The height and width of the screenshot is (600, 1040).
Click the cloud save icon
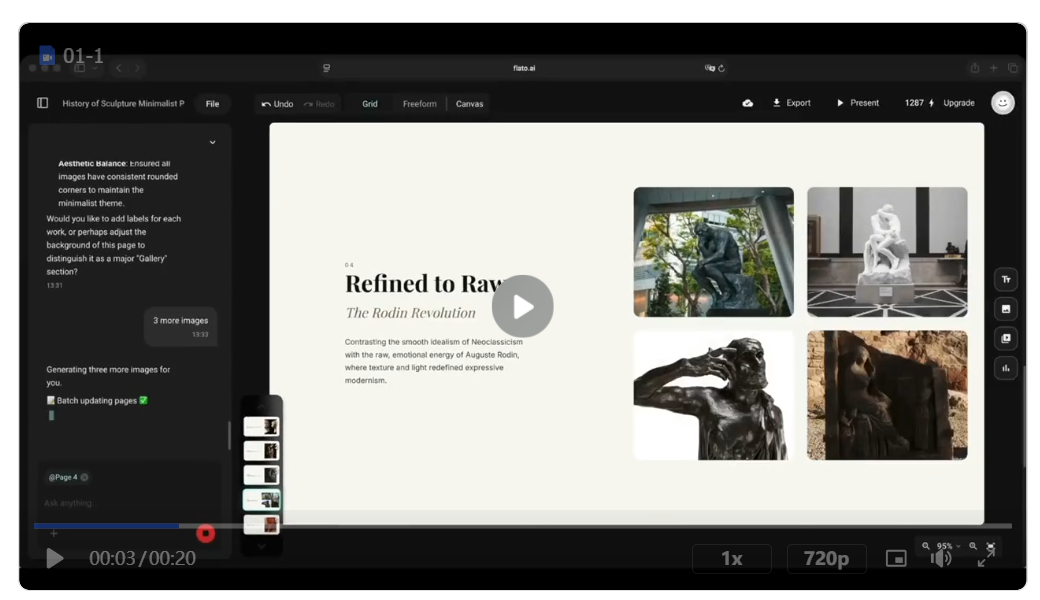tap(747, 103)
